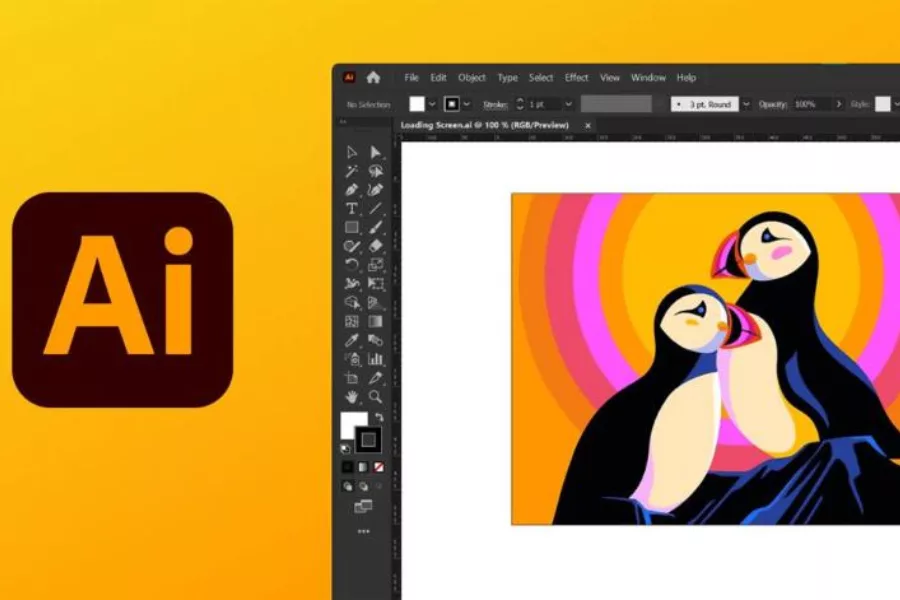The width and height of the screenshot is (900, 600).
Task: Set fill to None (red slash)
Action: point(379,467)
